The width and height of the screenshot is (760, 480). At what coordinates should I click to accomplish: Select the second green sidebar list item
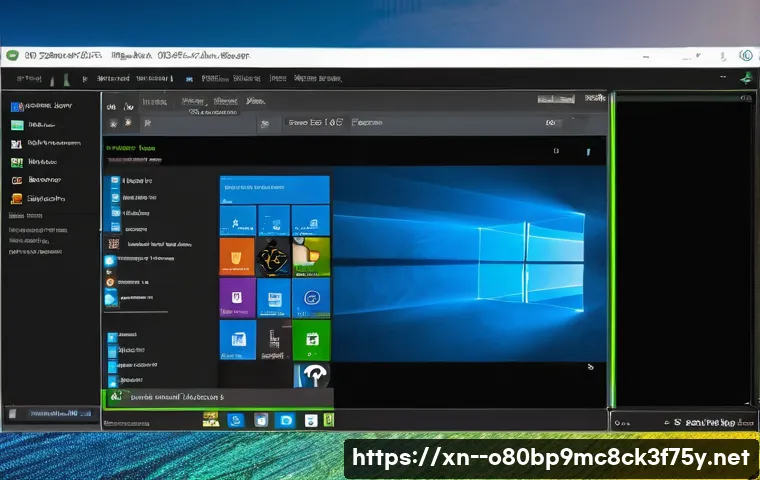[x=16, y=161]
